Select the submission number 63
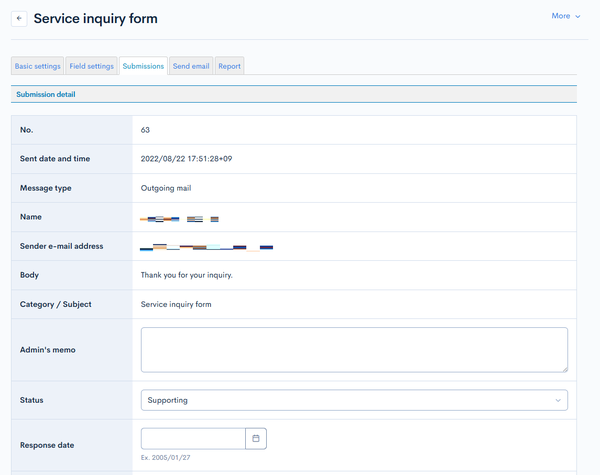The image size is (600, 475). pyautogui.click(x=145, y=130)
